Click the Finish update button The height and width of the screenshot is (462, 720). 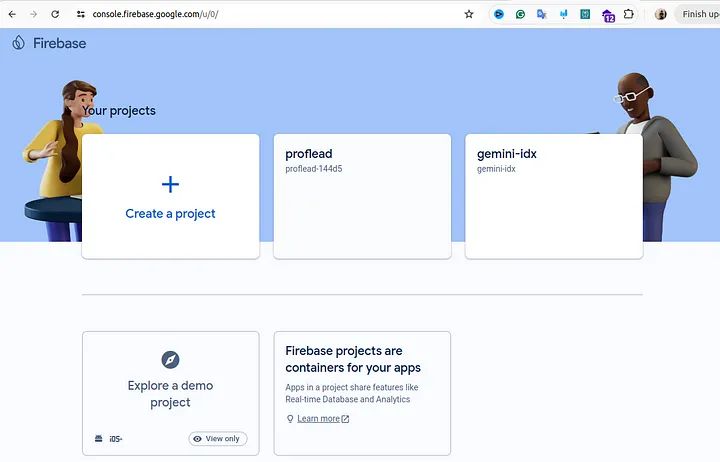698,14
